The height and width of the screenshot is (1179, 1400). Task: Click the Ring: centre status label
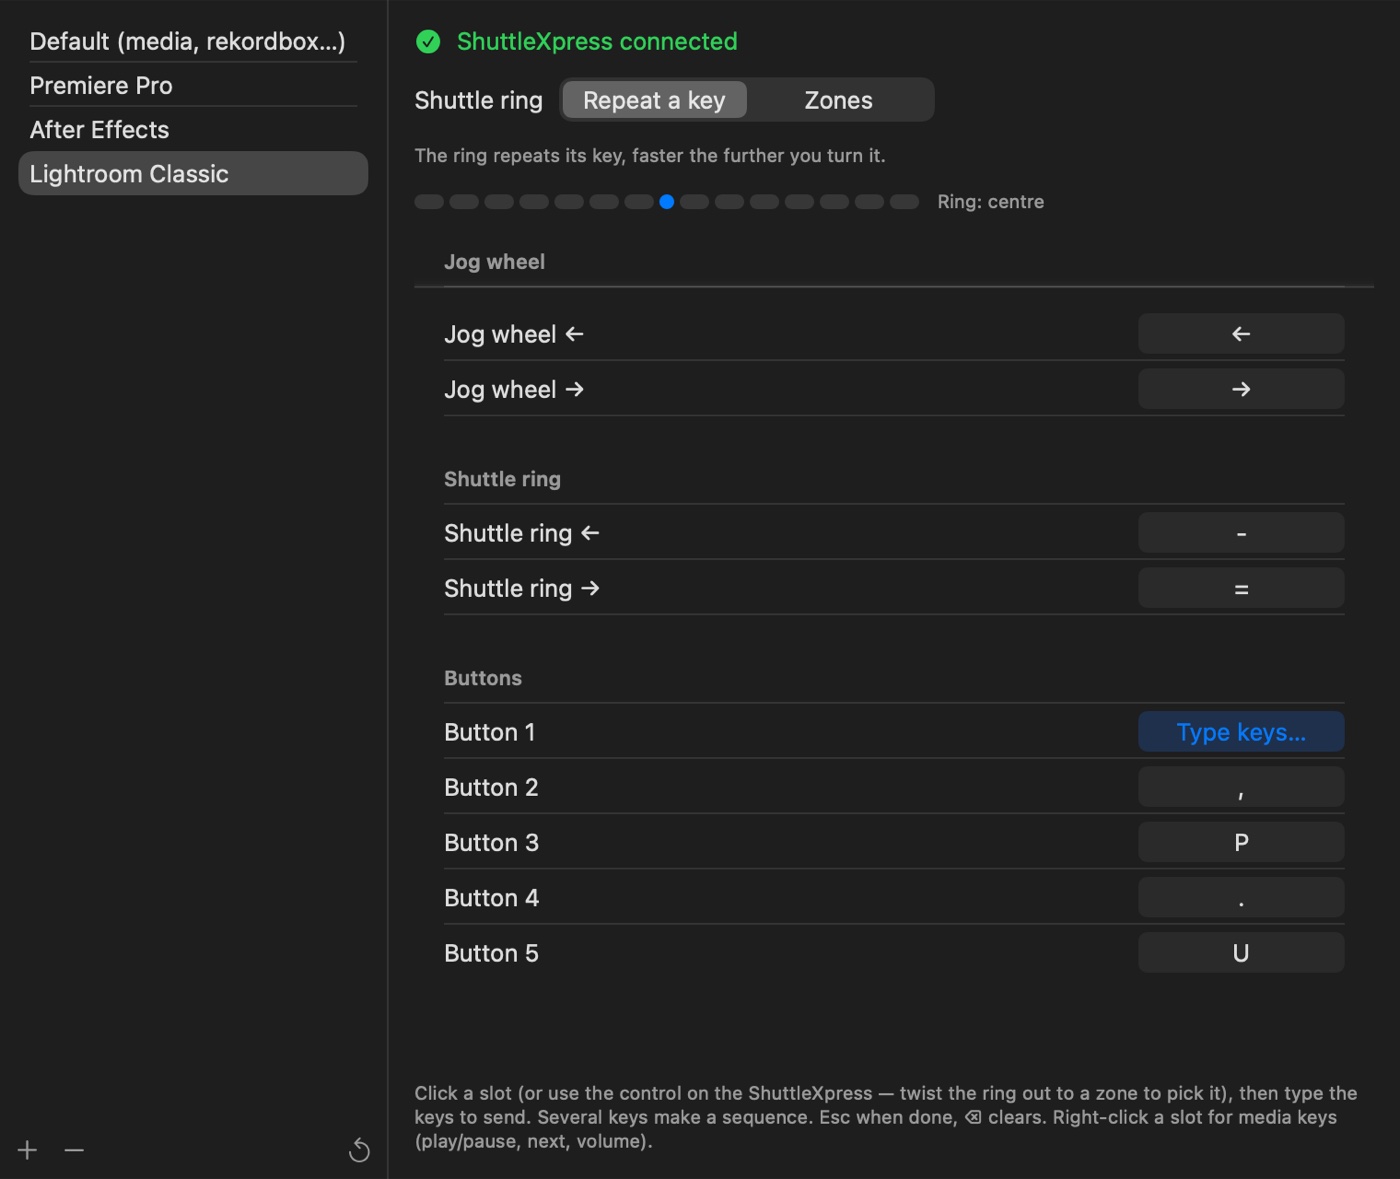[x=990, y=202]
